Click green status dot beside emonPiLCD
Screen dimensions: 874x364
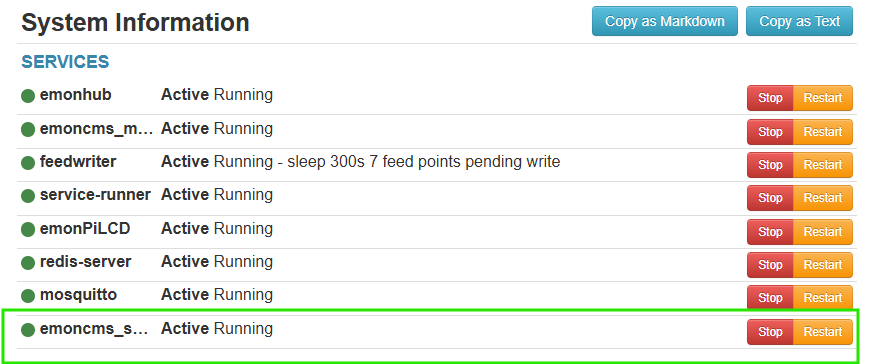pyautogui.click(x=28, y=230)
